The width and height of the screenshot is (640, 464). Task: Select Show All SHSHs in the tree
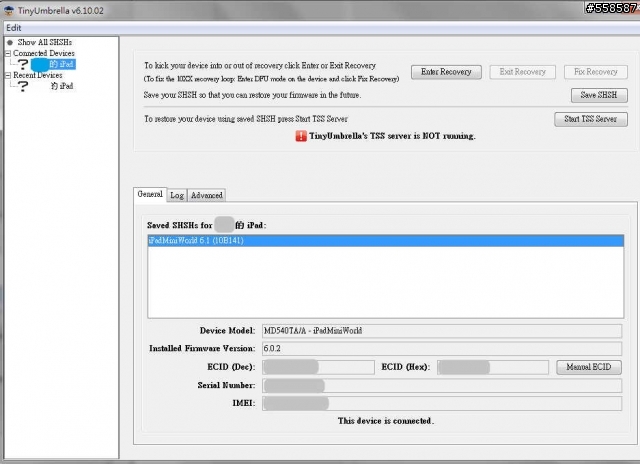(44, 42)
